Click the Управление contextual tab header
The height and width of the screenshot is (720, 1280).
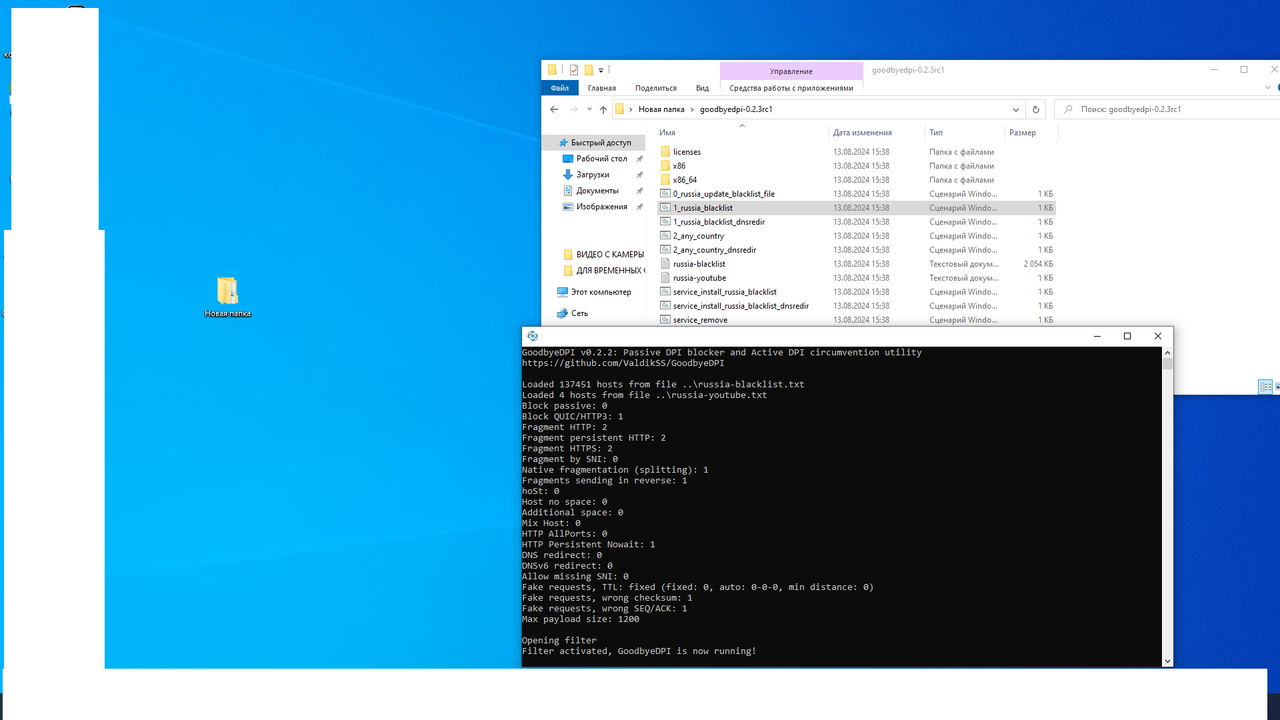coord(791,71)
